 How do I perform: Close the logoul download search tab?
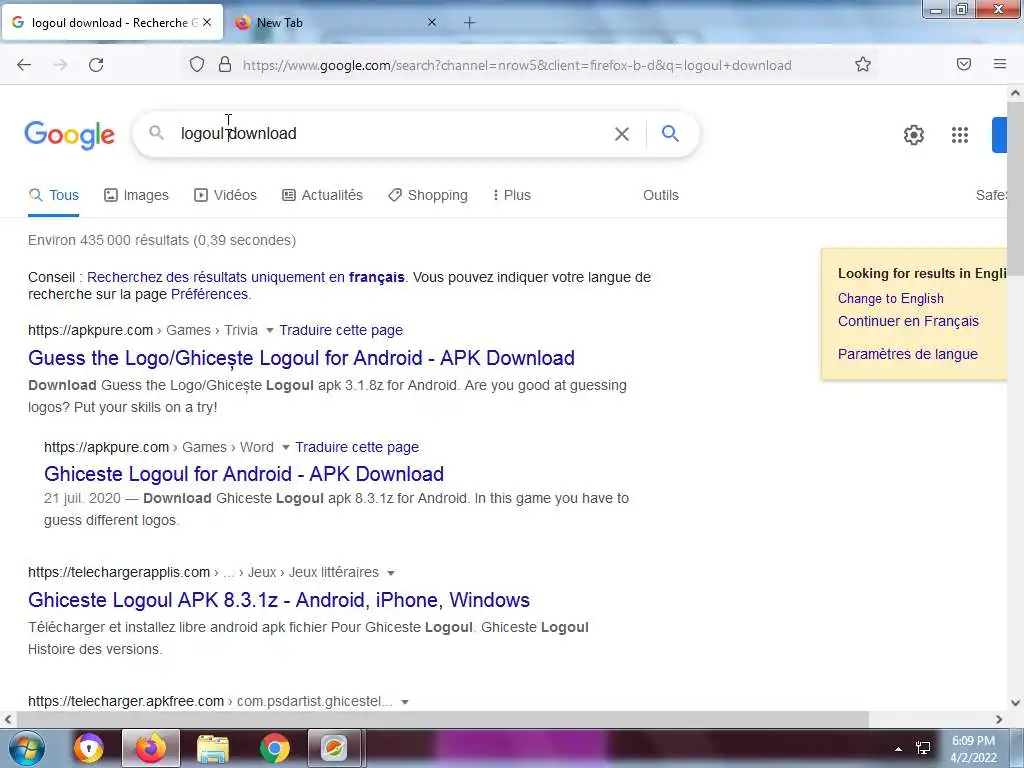(x=207, y=22)
